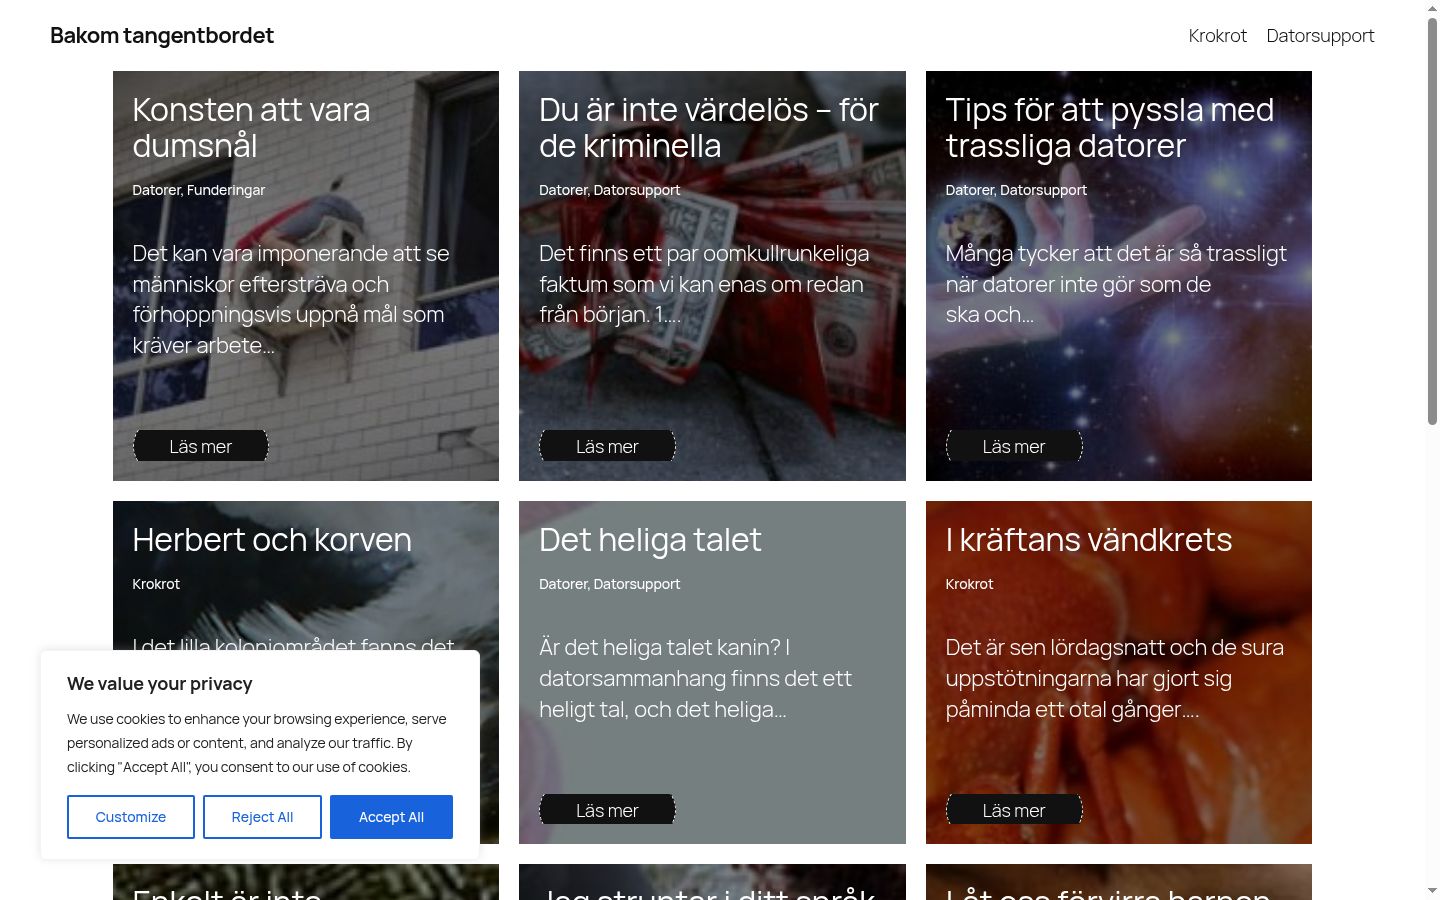Click the Customize cookie button
The image size is (1440, 900).
tap(131, 817)
